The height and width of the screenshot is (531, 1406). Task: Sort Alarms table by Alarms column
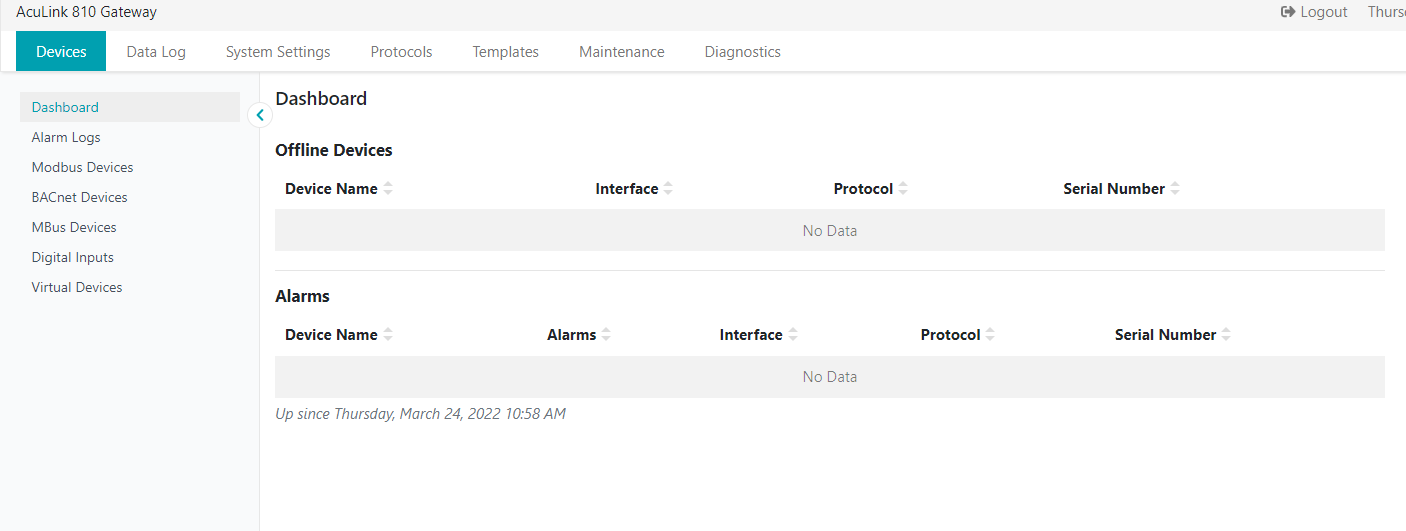point(605,335)
